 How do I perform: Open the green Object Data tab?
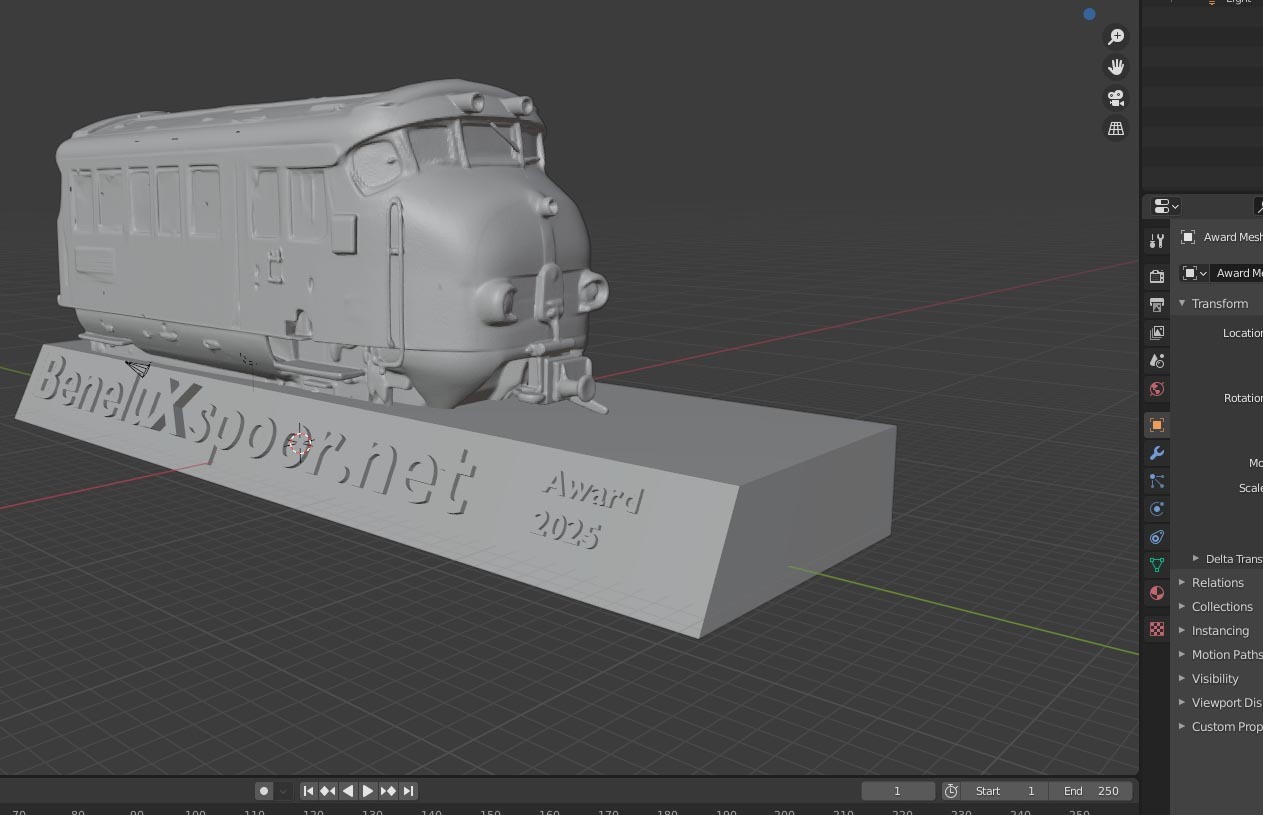(x=1157, y=565)
